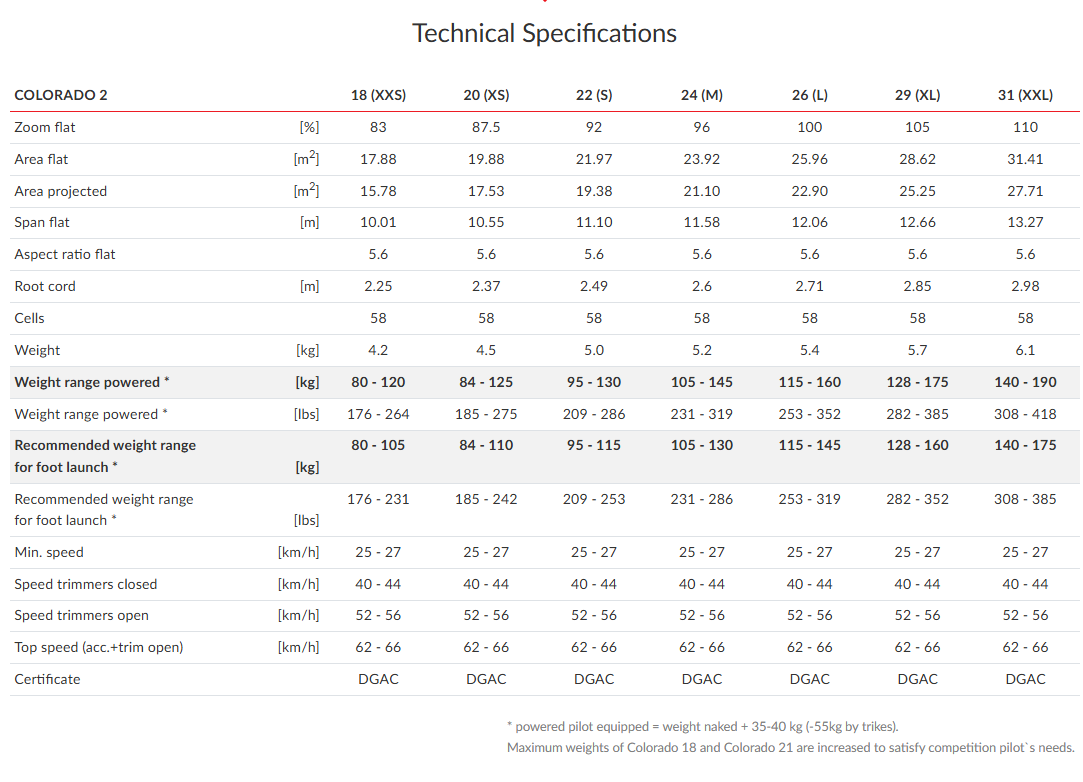Viewport: 1083px width, 782px height.
Task: Click the 31 (XXL) column header
Action: pos(1025,96)
